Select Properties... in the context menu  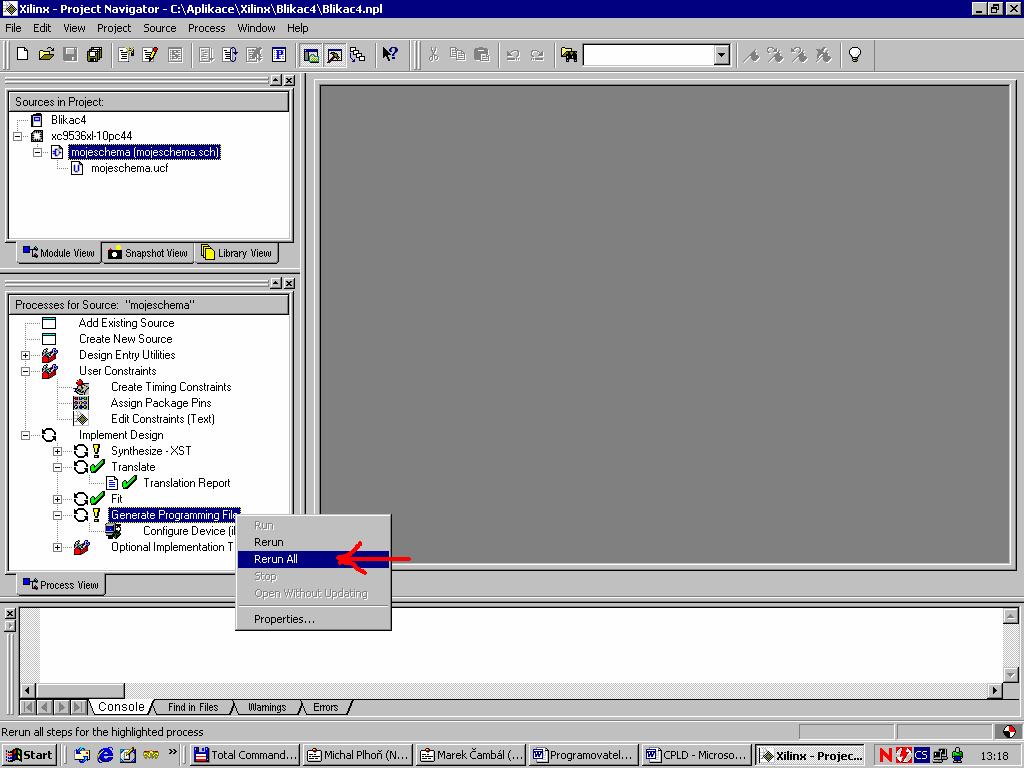pos(313,619)
